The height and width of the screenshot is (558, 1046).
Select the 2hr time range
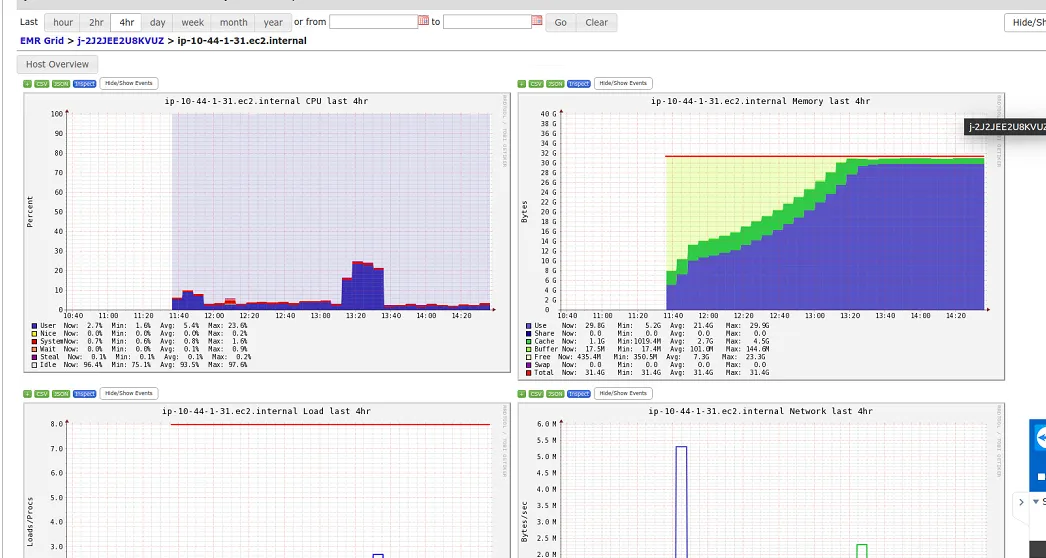tap(96, 22)
